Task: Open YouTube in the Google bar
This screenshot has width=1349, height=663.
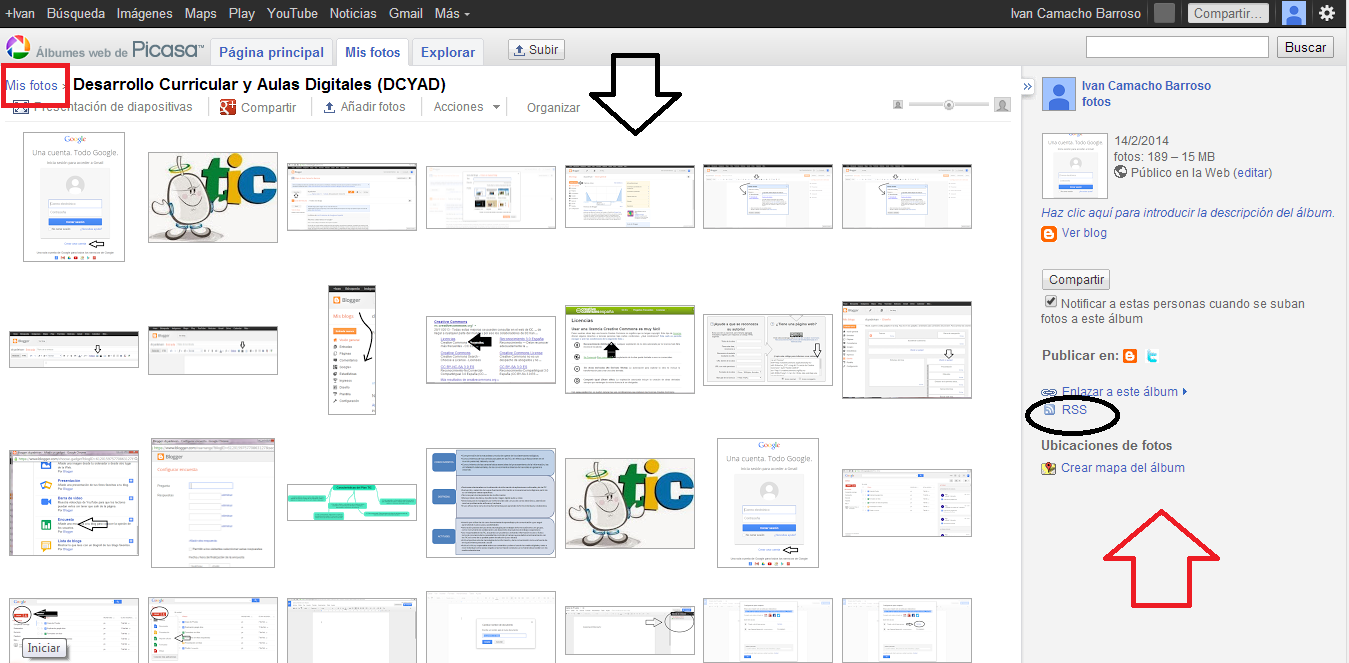Action: point(292,13)
